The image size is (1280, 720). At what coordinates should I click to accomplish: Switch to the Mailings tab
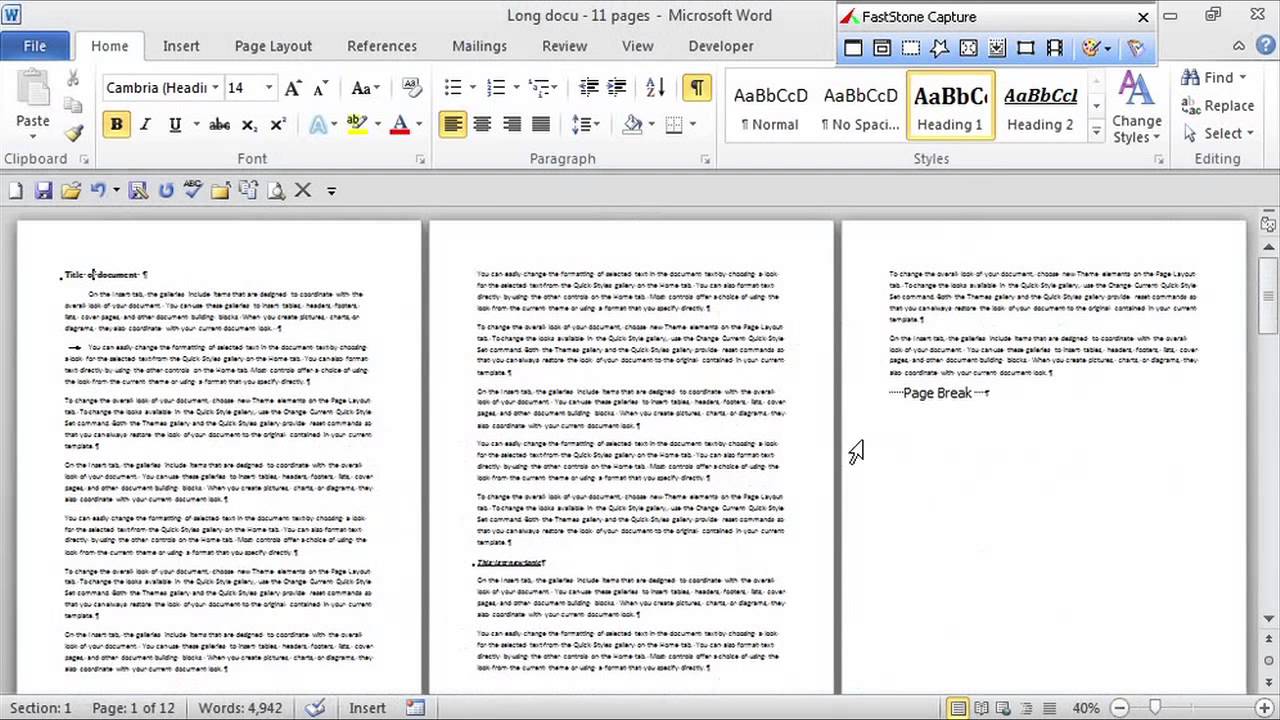[x=479, y=46]
